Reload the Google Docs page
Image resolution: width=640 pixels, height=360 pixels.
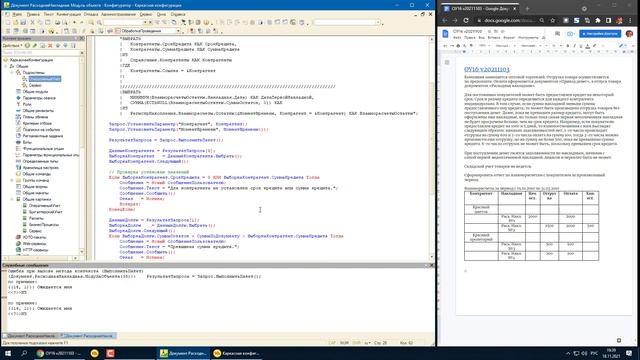pyautogui.click(x=466, y=20)
